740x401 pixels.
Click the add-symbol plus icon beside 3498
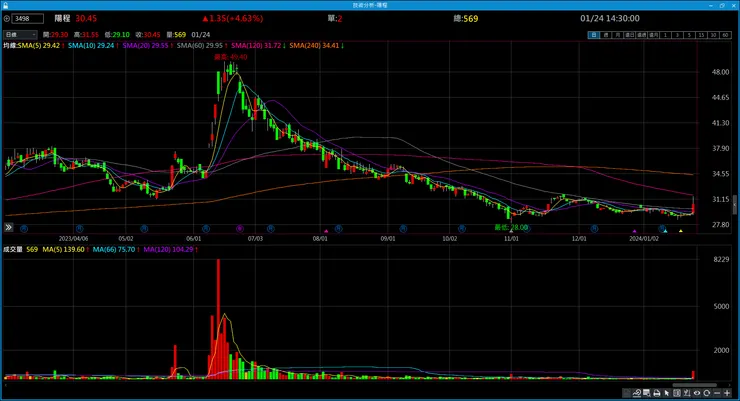click(7, 19)
